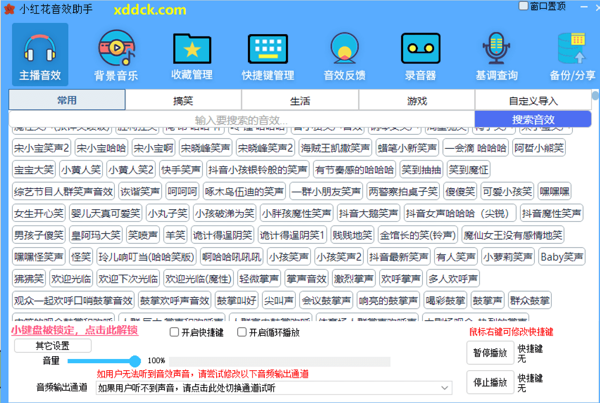
Task: Open the 音效反馈 icon
Action: click(343, 52)
